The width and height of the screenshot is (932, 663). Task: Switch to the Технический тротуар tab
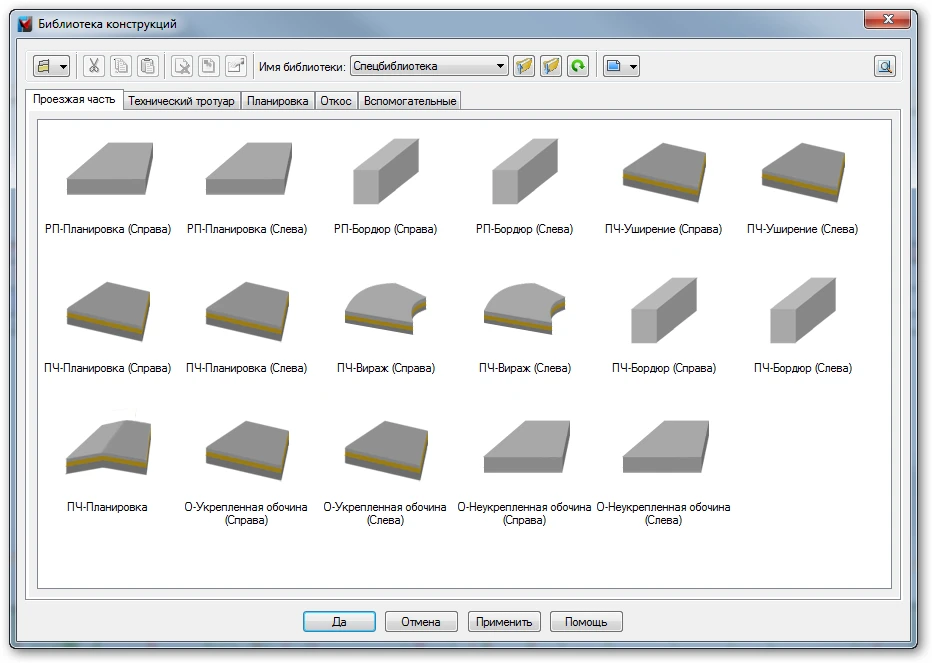(181, 101)
